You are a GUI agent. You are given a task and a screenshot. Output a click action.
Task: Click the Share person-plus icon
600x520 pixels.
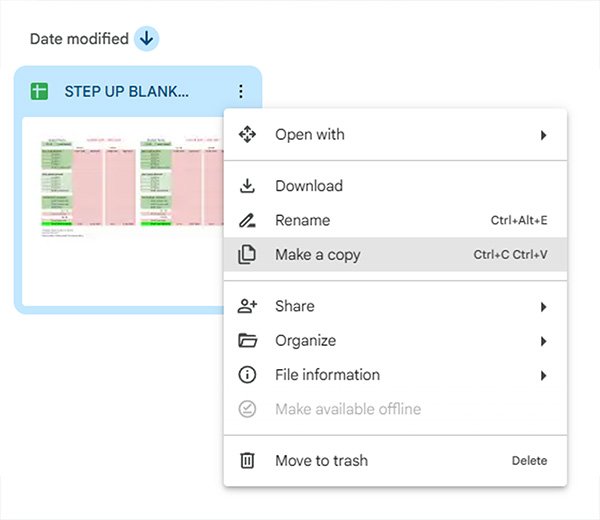(x=247, y=306)
